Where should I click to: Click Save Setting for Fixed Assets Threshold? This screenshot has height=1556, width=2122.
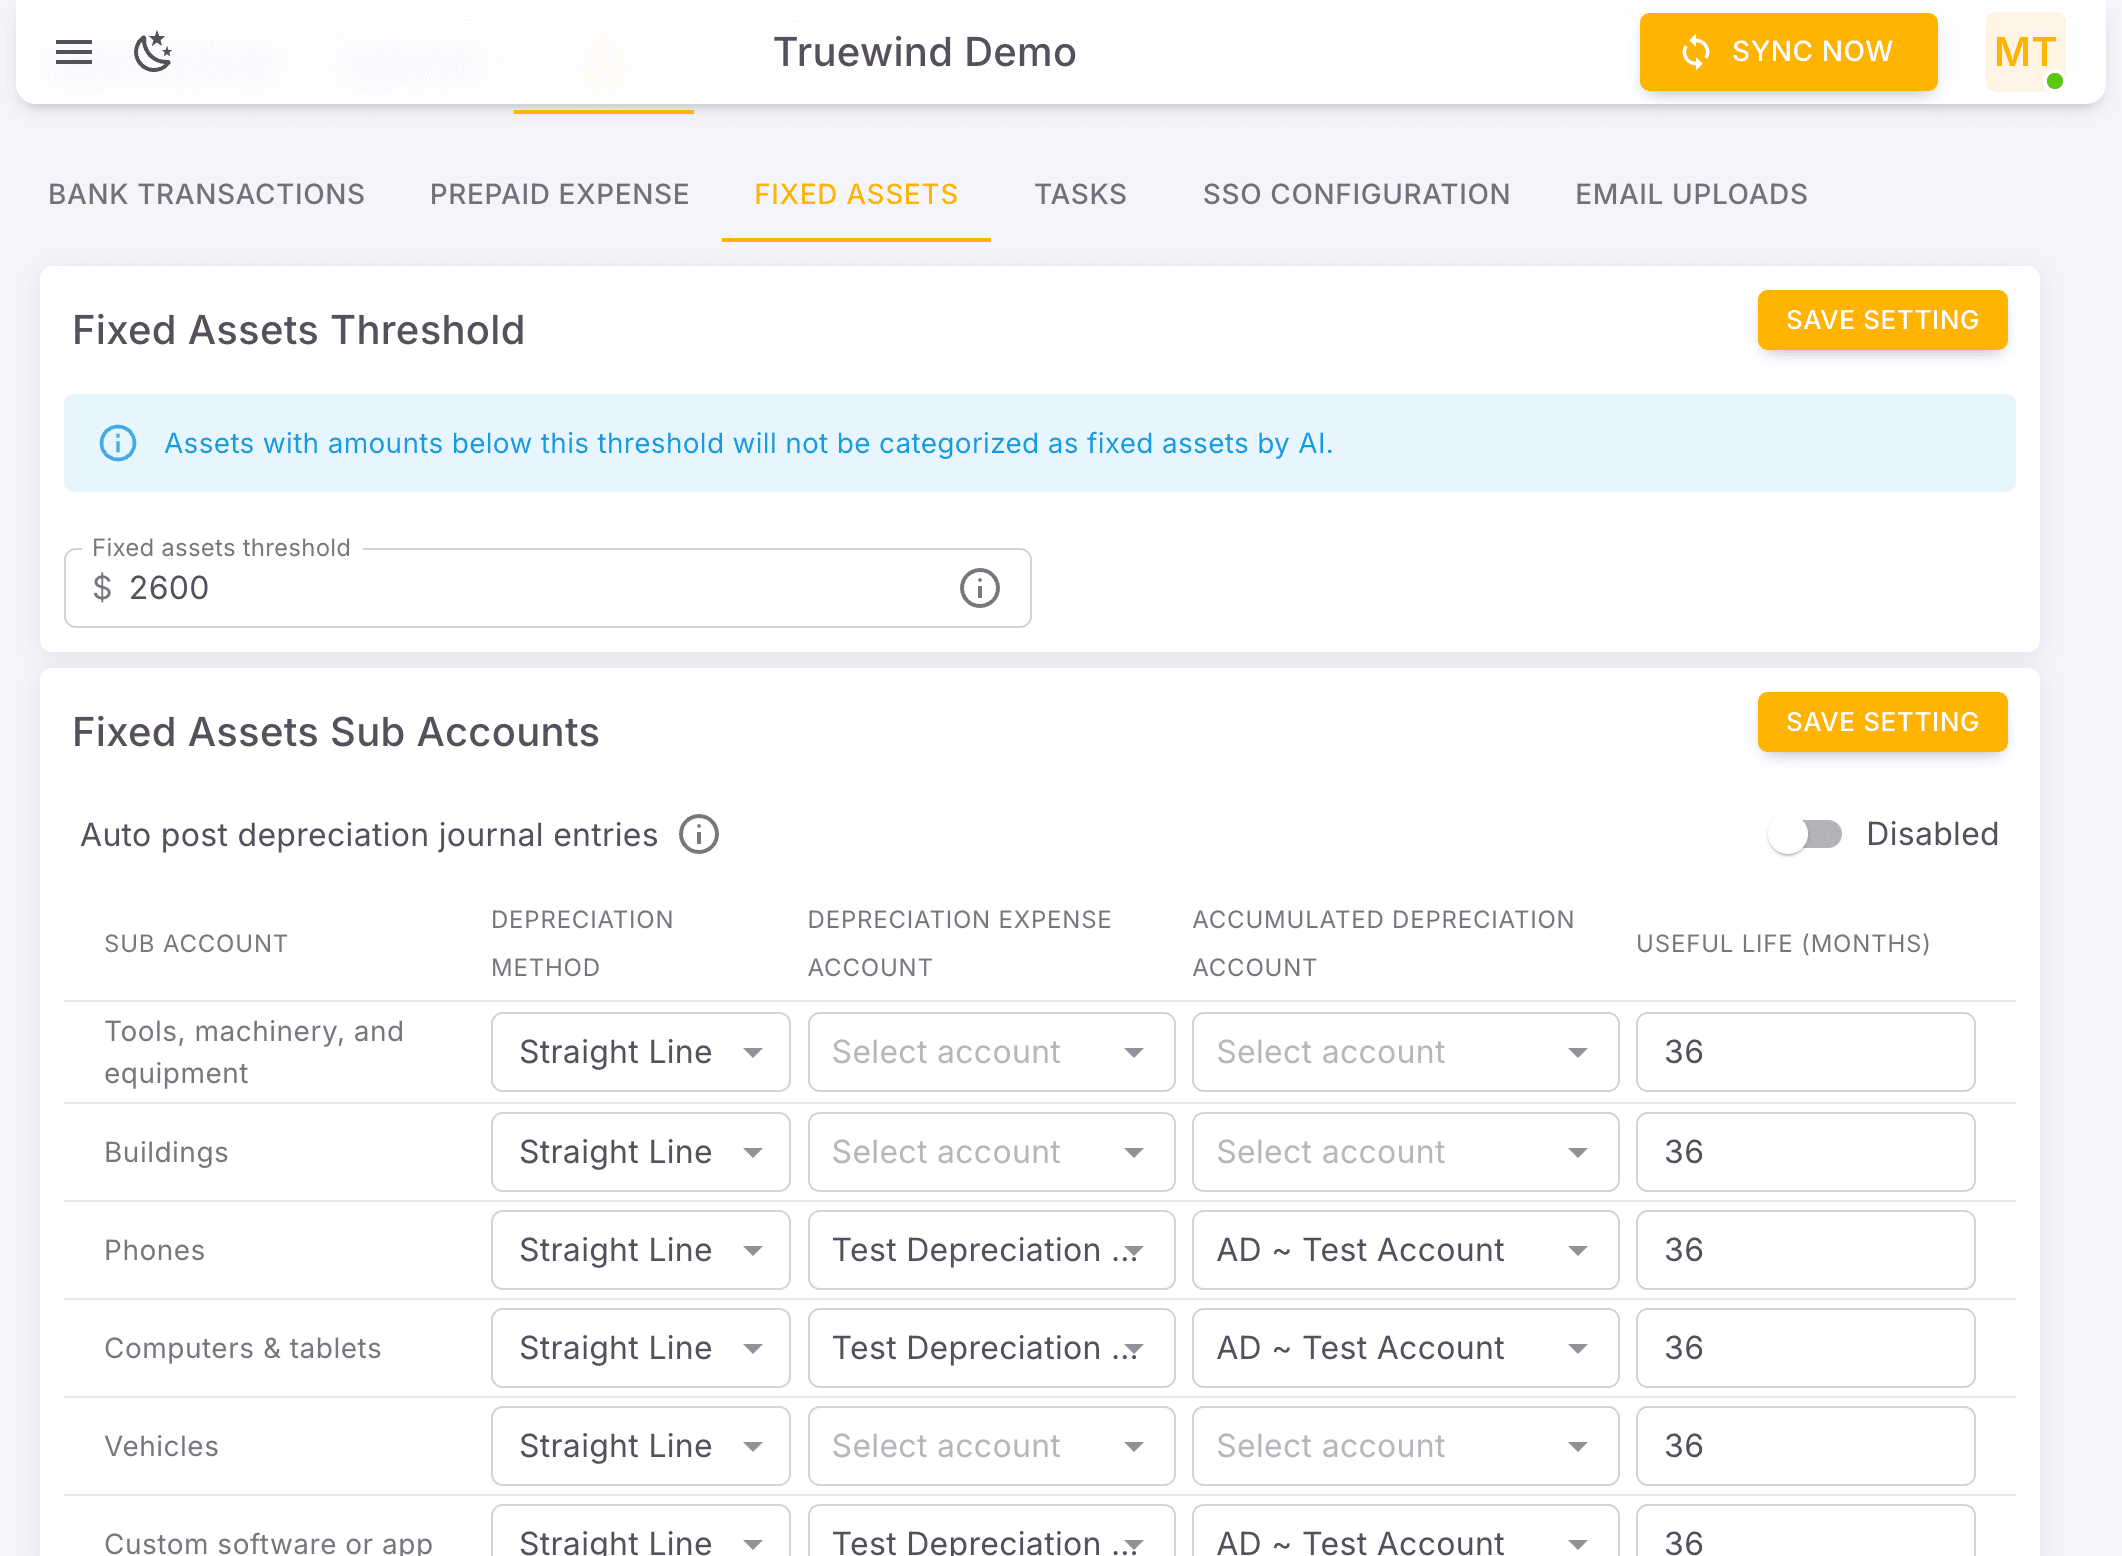pos(1882,320)
